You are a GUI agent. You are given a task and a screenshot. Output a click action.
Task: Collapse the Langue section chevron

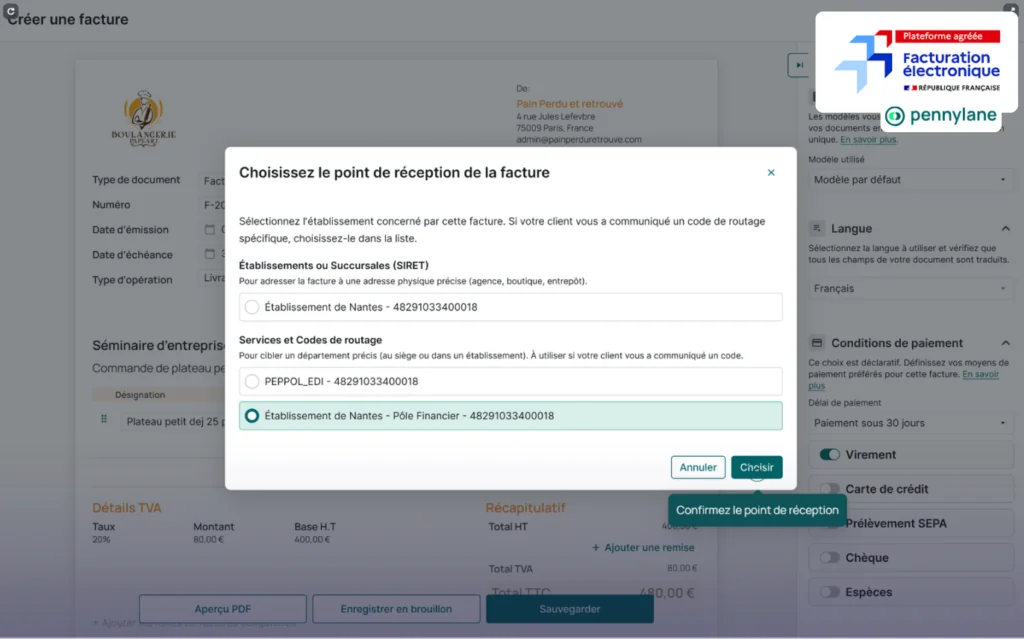(x=1005, y=229)
